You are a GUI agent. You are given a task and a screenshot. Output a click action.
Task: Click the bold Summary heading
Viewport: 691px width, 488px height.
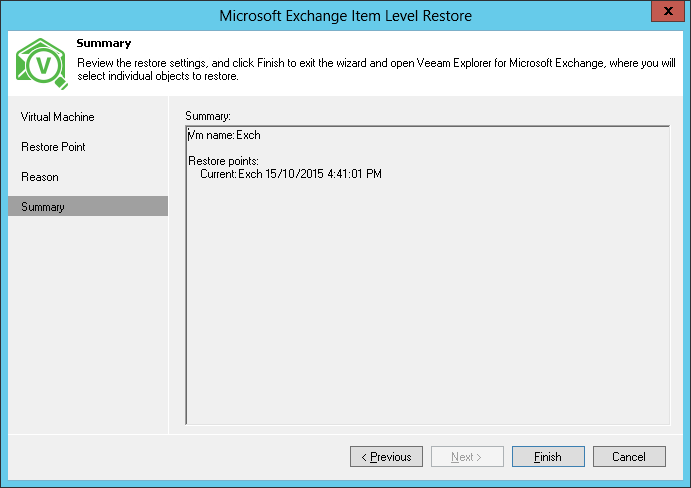click(x=104, y=43)
